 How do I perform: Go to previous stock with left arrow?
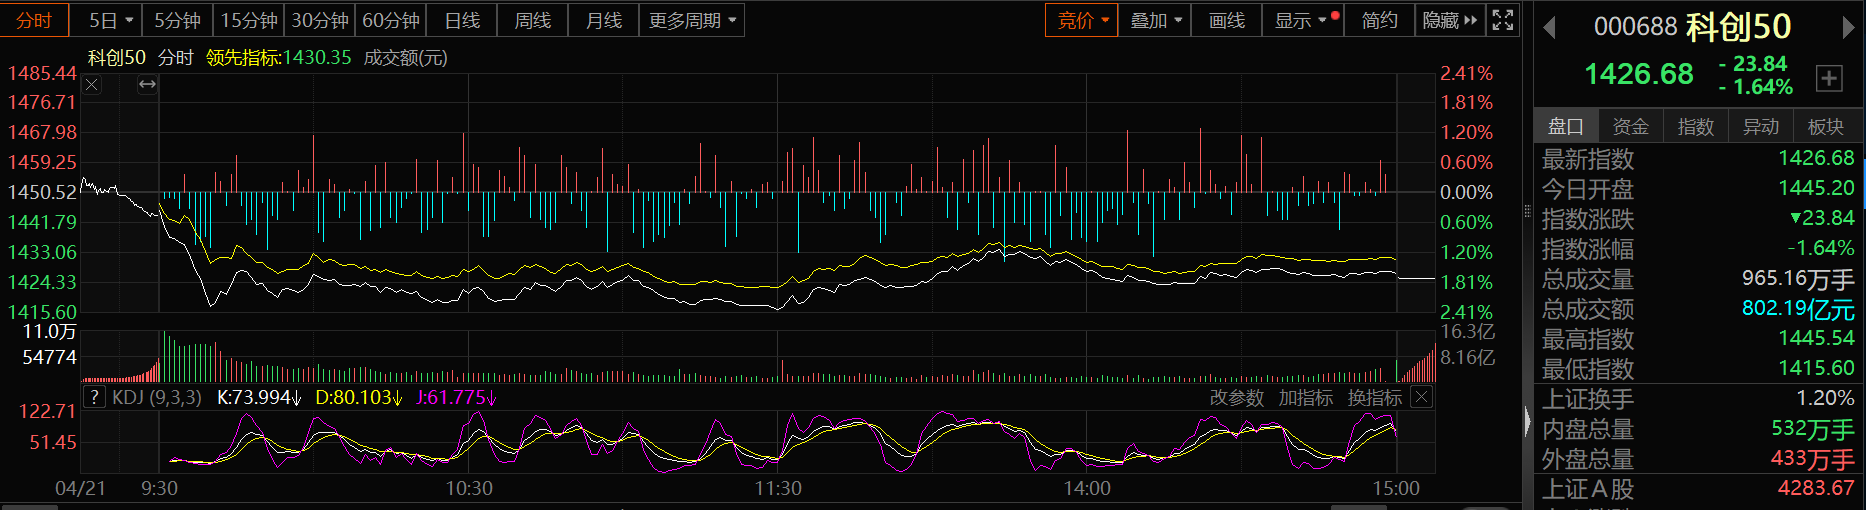click(x=1549, y=28)
